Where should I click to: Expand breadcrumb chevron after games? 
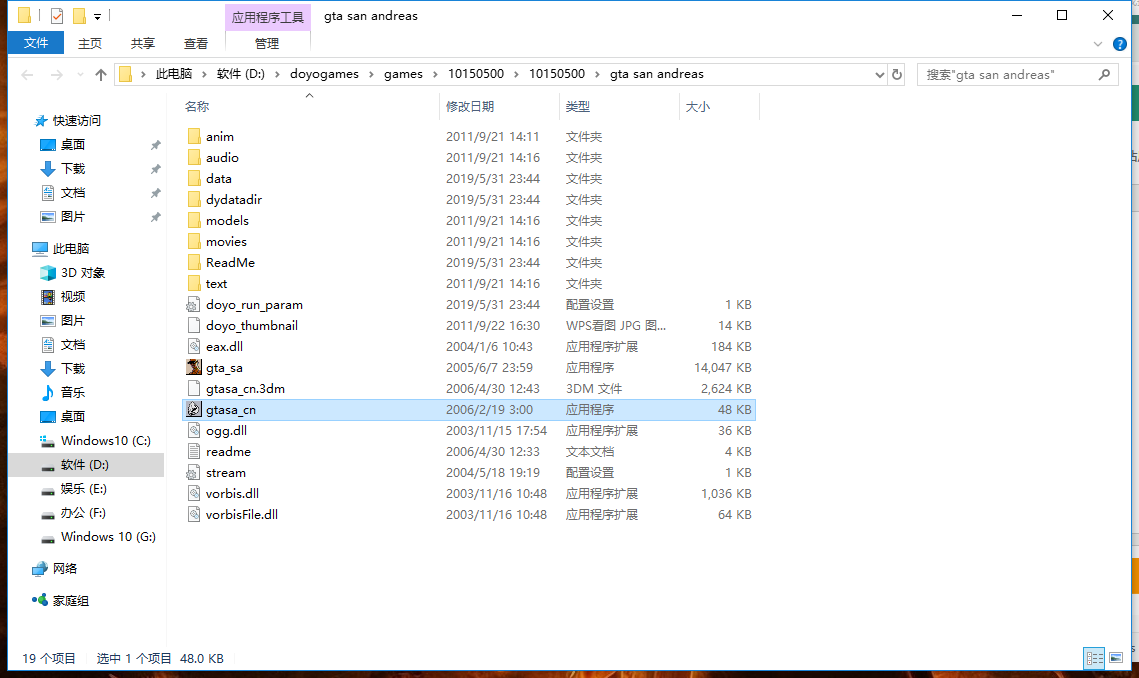coord(435,74)
